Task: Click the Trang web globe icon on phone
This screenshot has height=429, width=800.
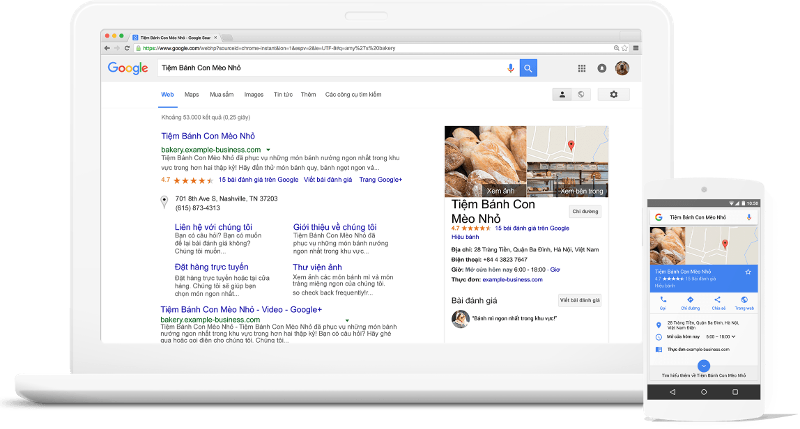Action: click(x=744, y=302)
